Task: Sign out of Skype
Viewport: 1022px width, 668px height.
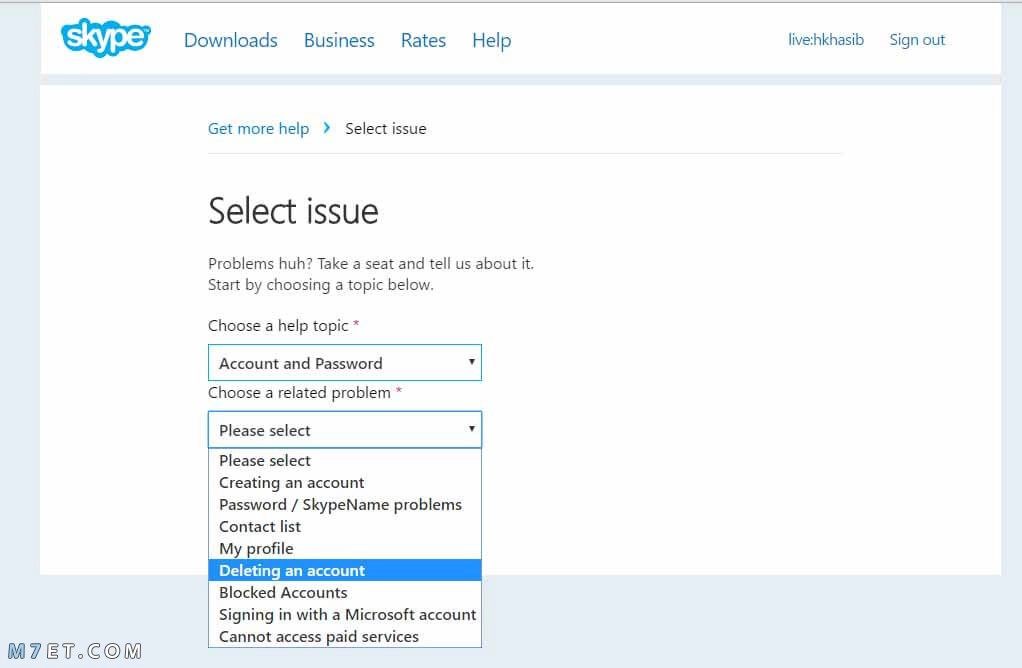Action: click(x=917, y=40)
